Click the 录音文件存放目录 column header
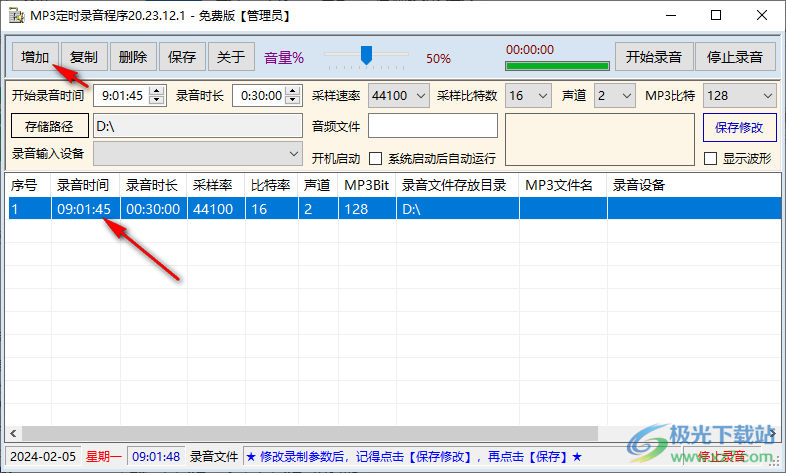 coord(458,185)
